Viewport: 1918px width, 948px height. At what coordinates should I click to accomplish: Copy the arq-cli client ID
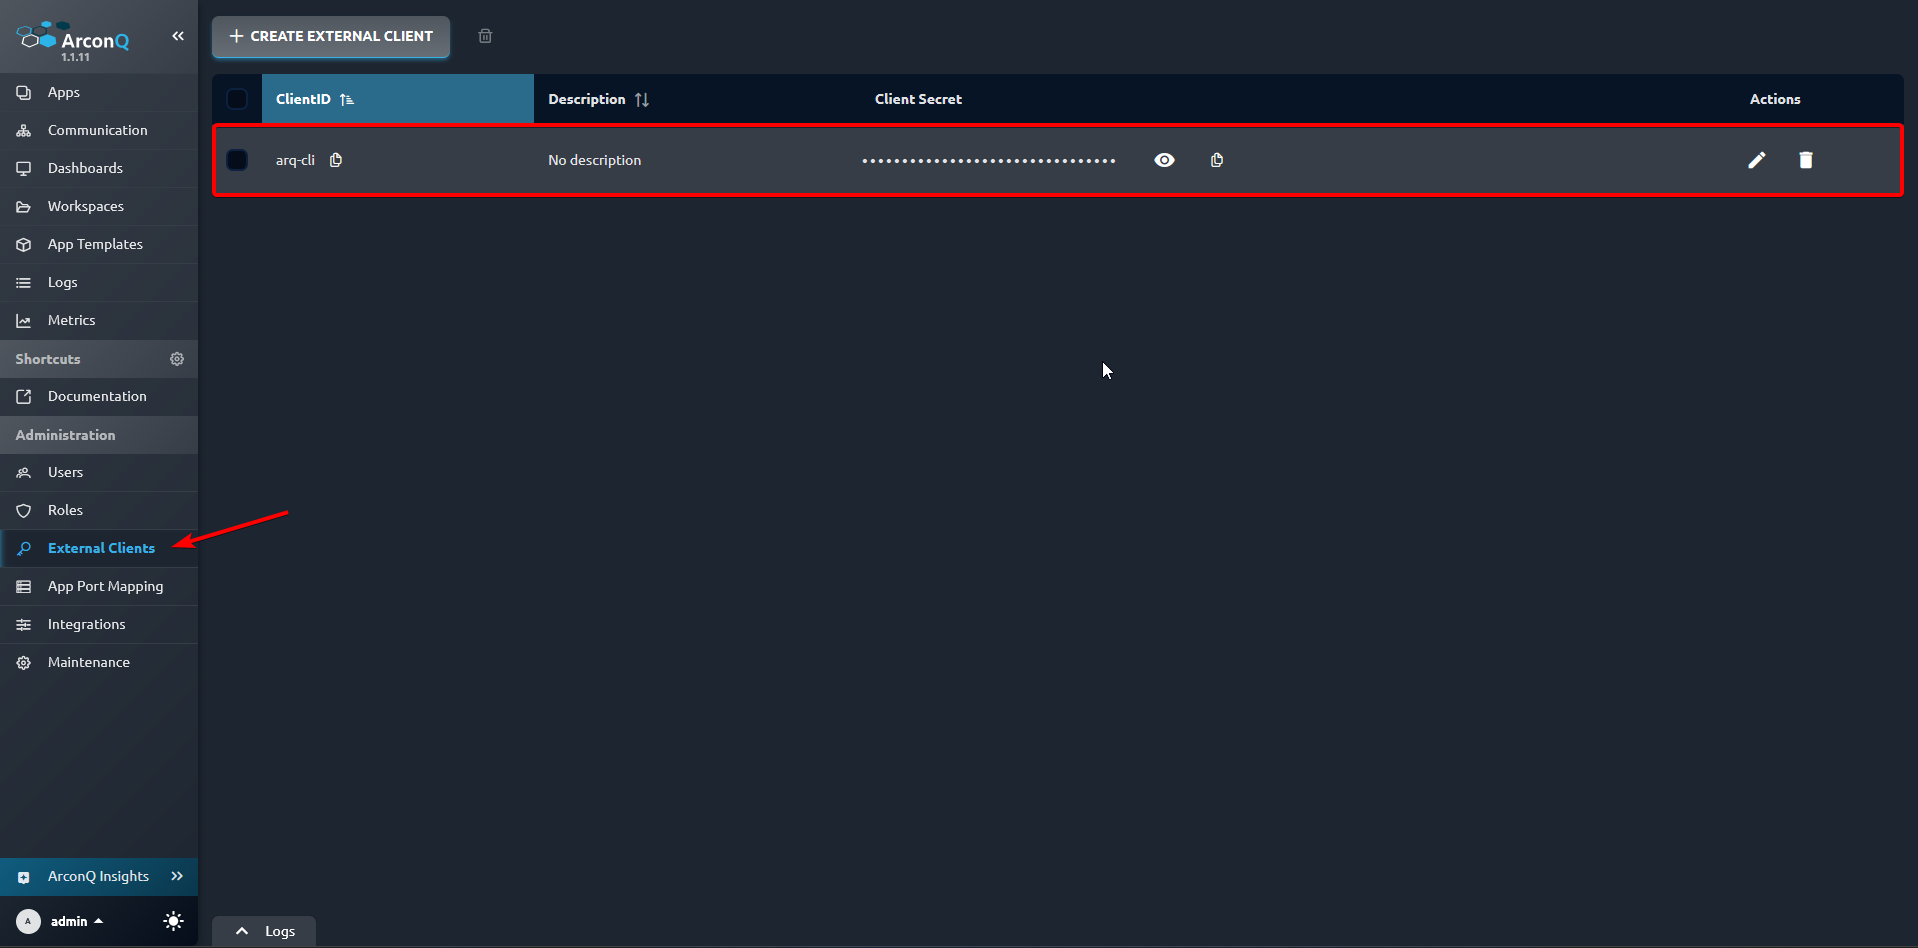(336, 160)
